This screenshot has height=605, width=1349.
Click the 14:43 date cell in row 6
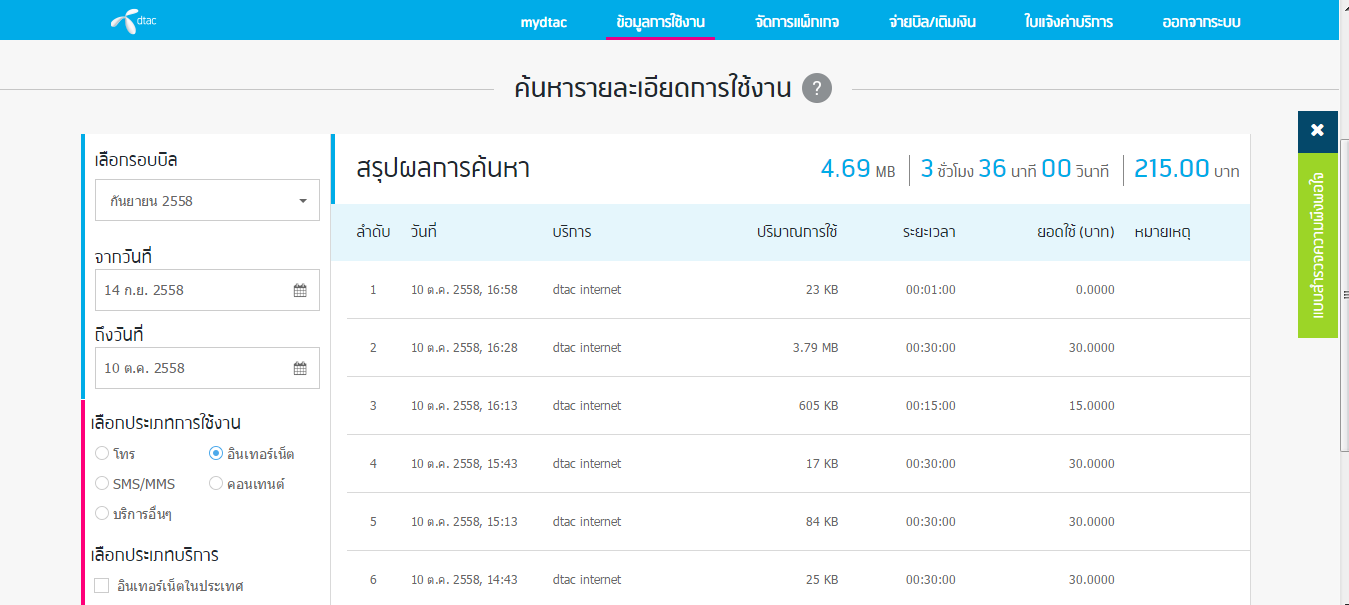pos(464,580)
